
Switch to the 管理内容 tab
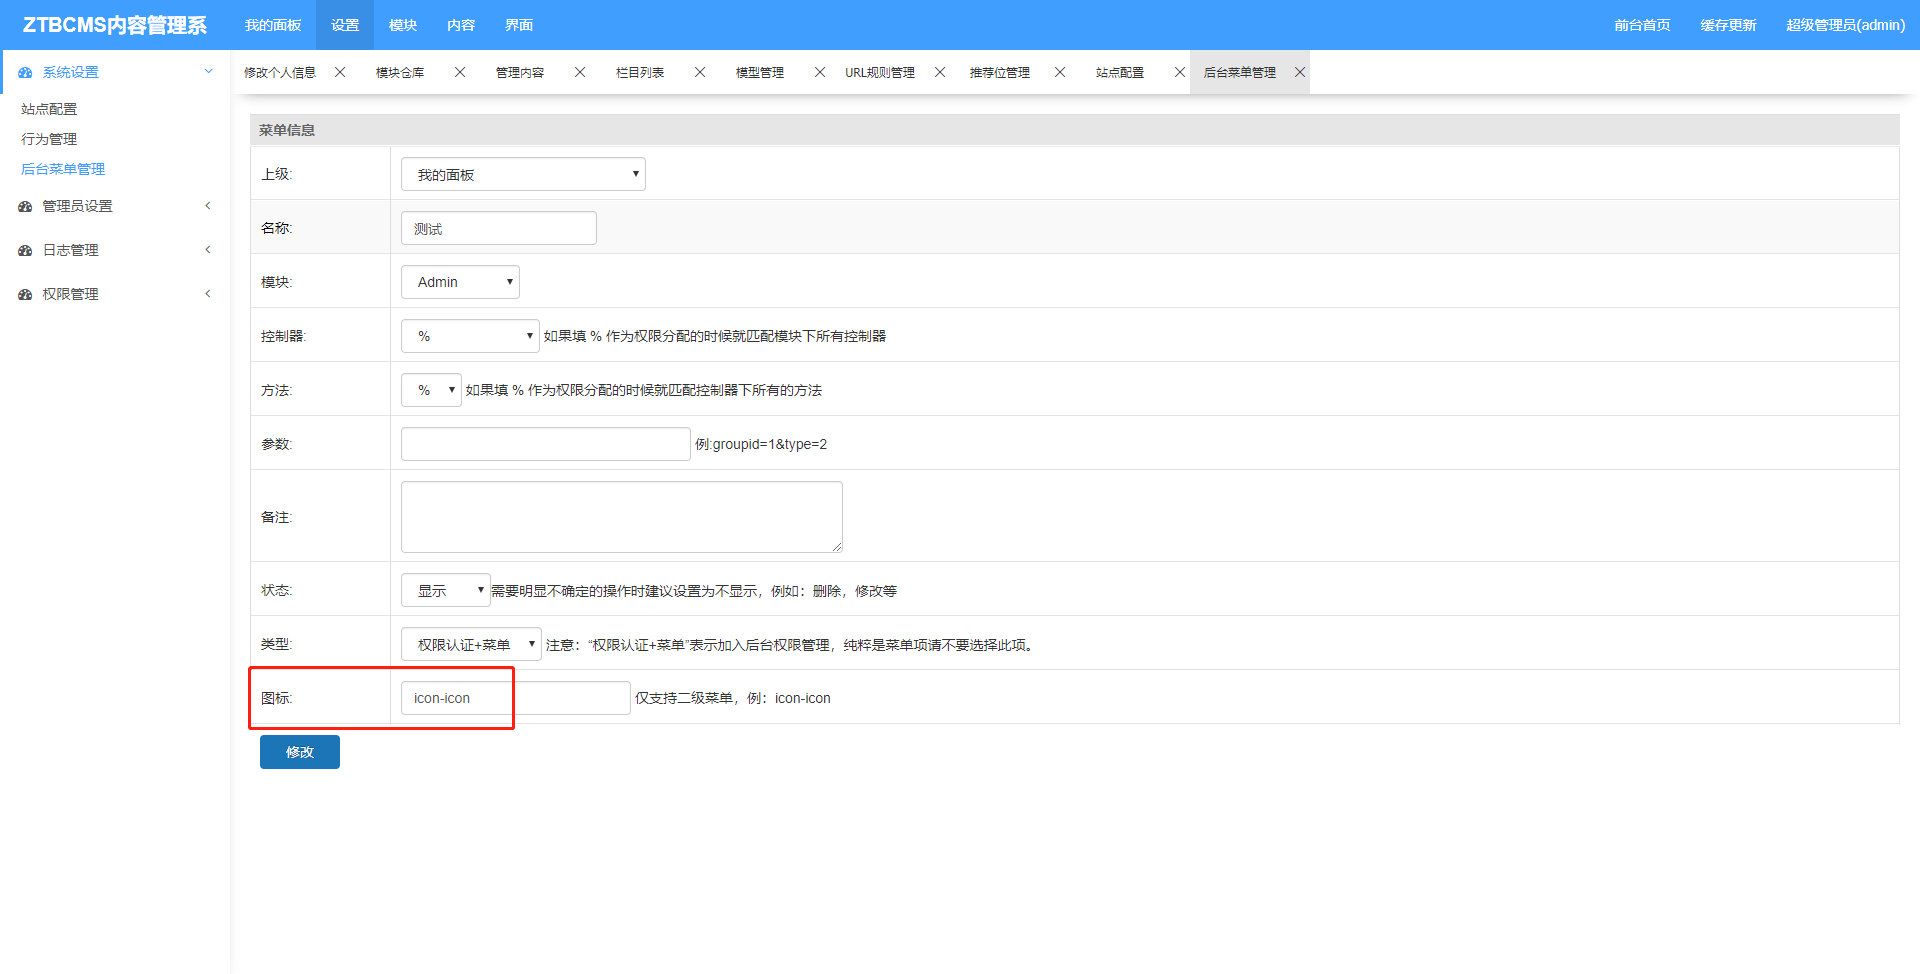[520, 73]
